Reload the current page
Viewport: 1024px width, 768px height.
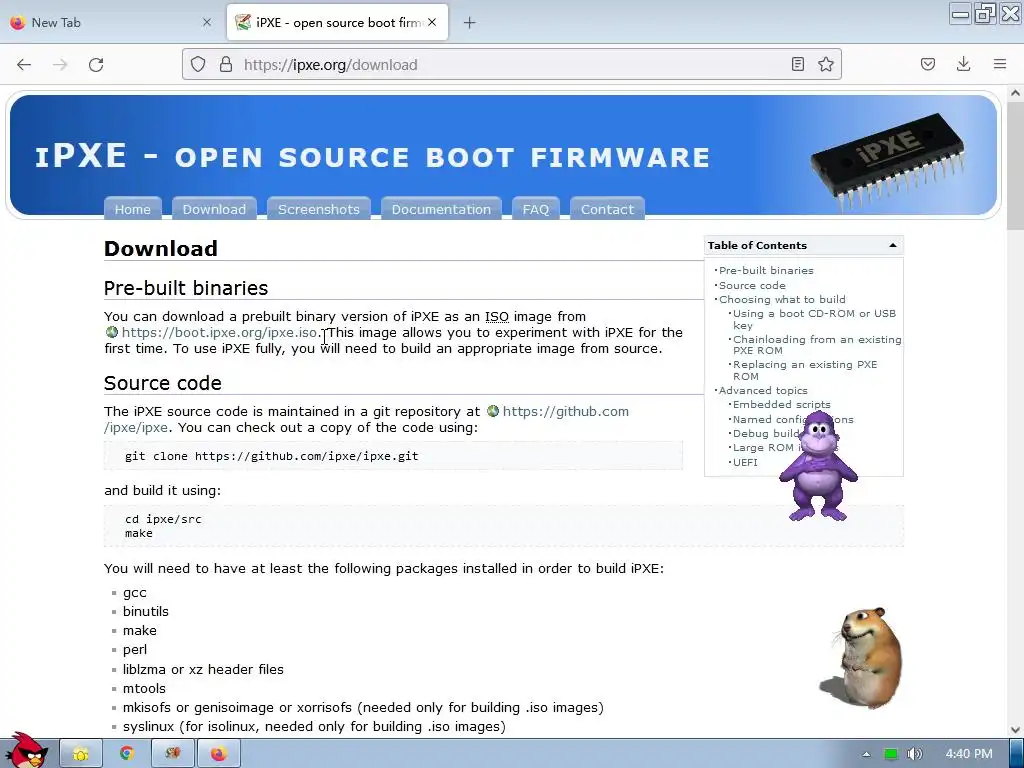click(96, 64)
